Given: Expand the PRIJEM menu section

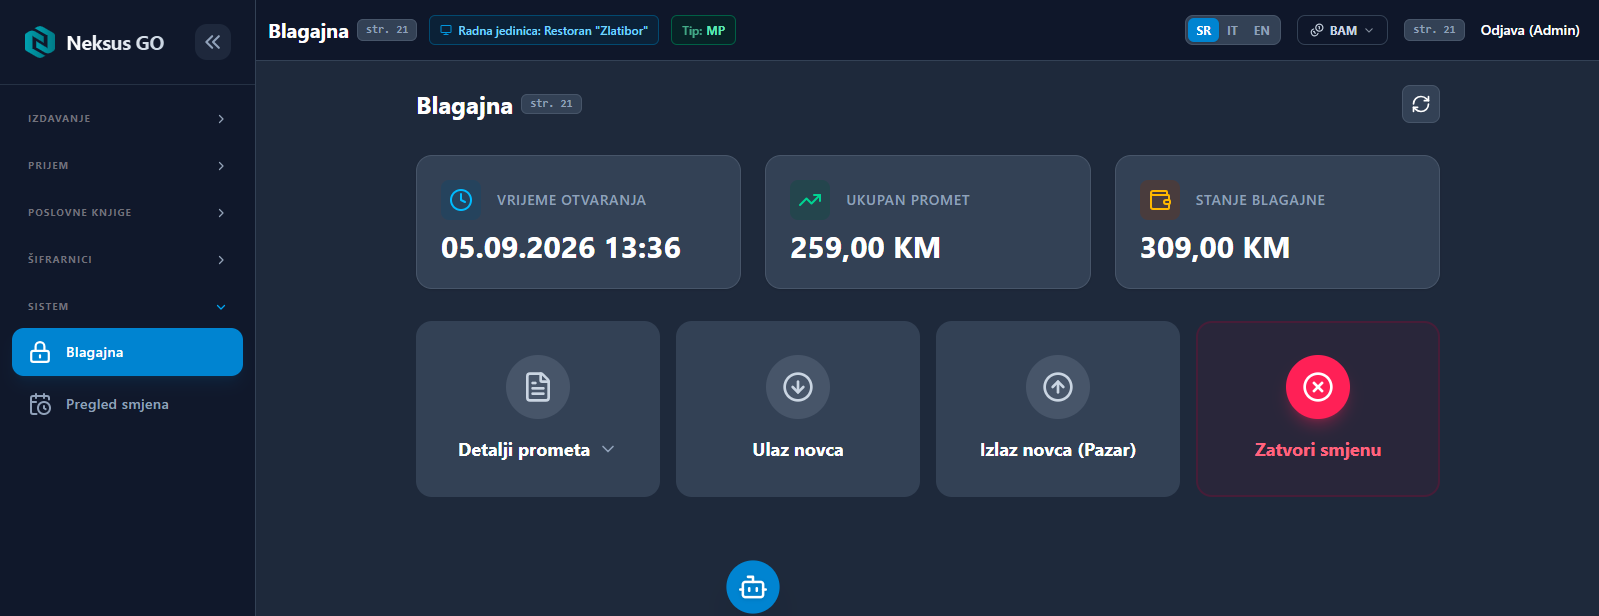Looking at the screenshot, I should point(127,166).
